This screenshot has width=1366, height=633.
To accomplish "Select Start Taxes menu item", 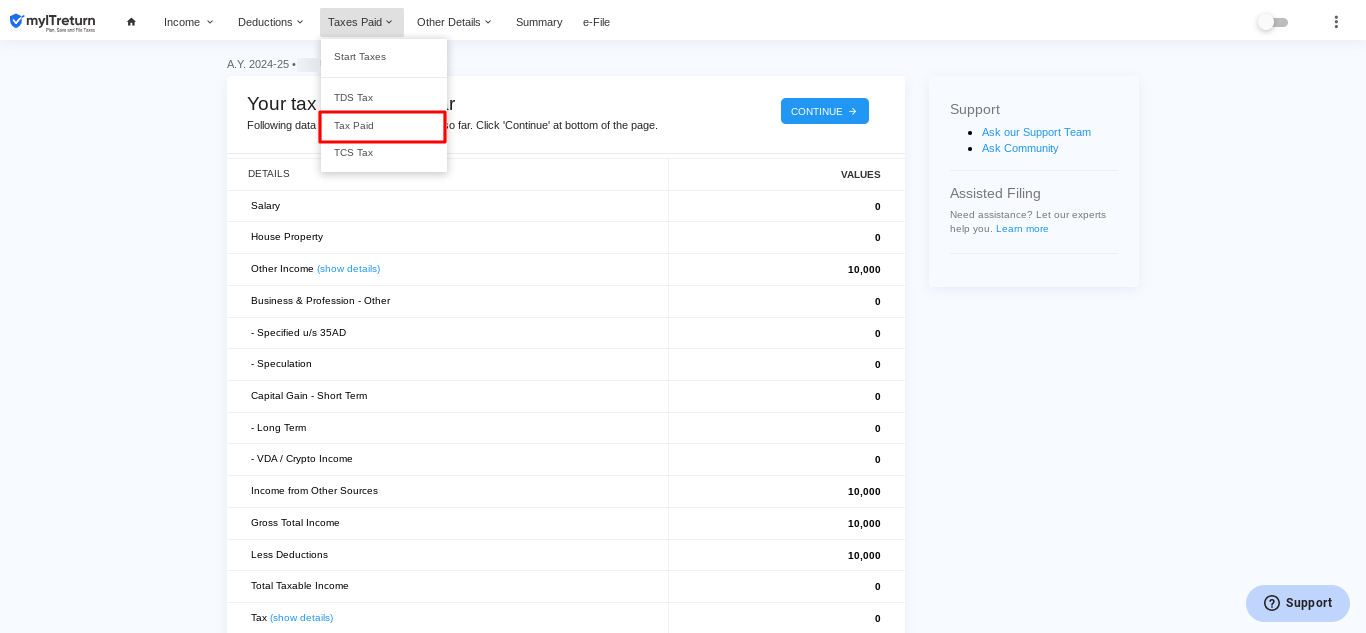I will (x=360, y=57).
